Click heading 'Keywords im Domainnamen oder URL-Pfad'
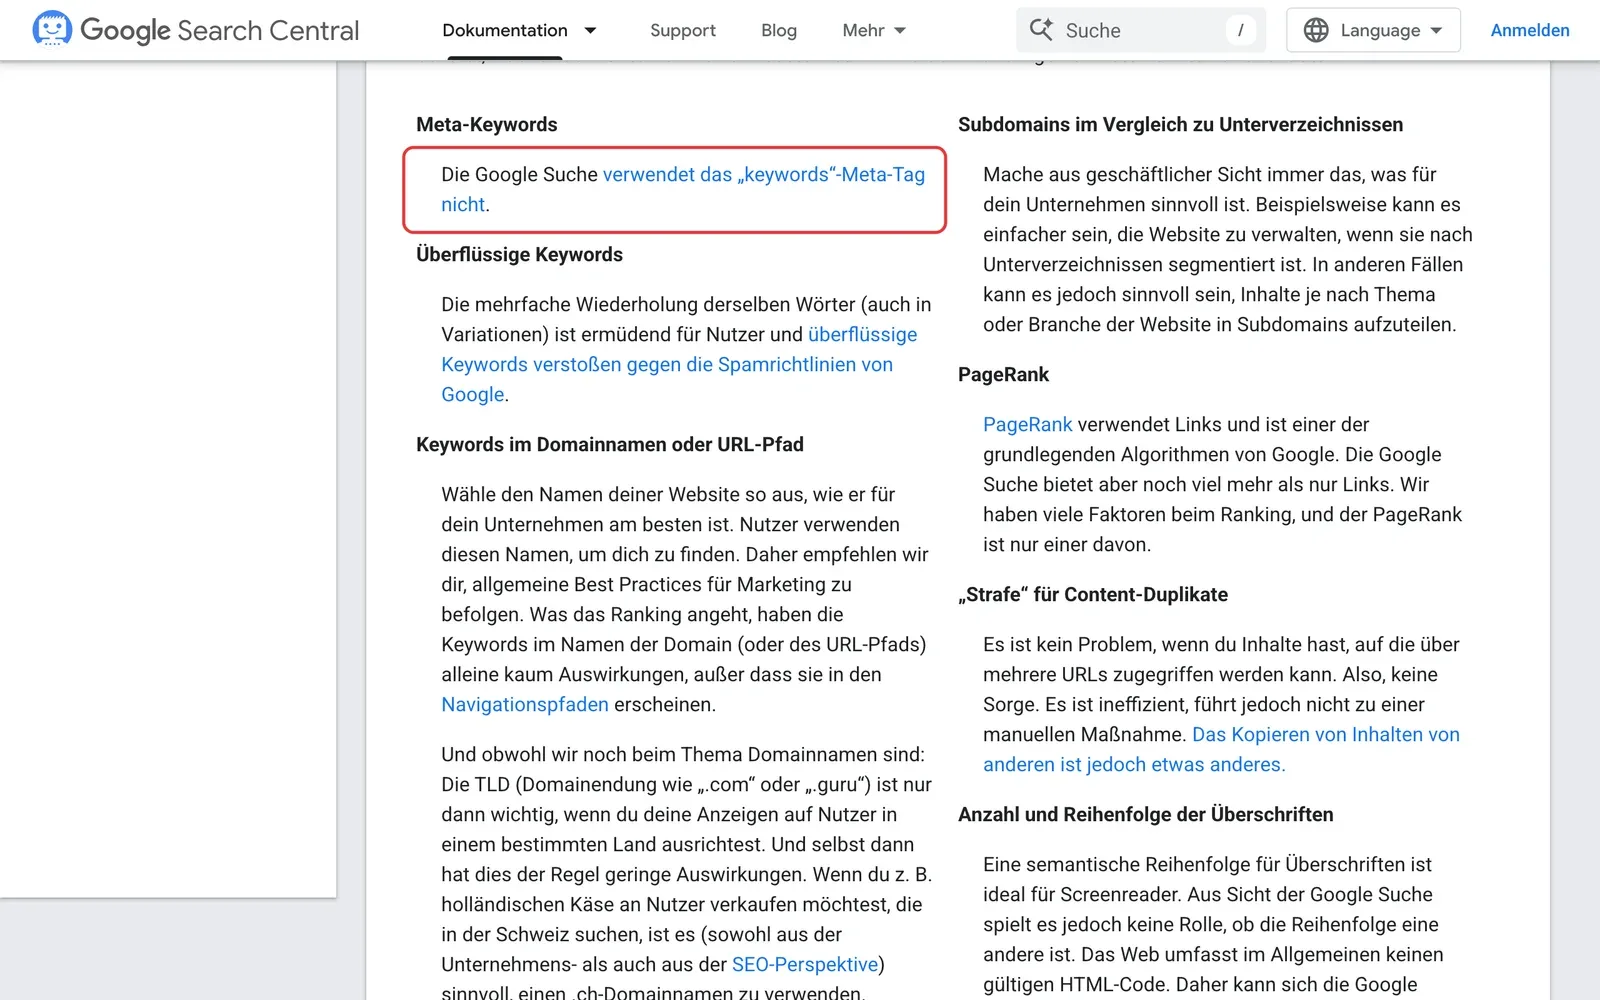 [x=610, y=444]
